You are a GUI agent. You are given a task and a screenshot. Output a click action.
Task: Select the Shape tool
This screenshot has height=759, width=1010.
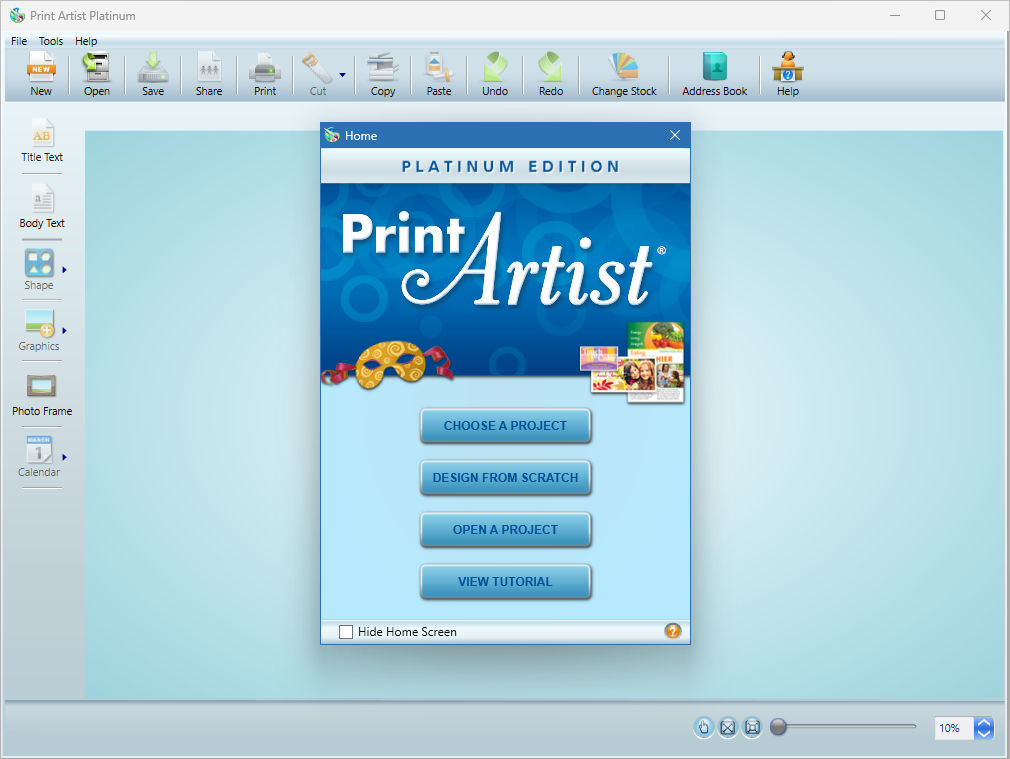39,270
